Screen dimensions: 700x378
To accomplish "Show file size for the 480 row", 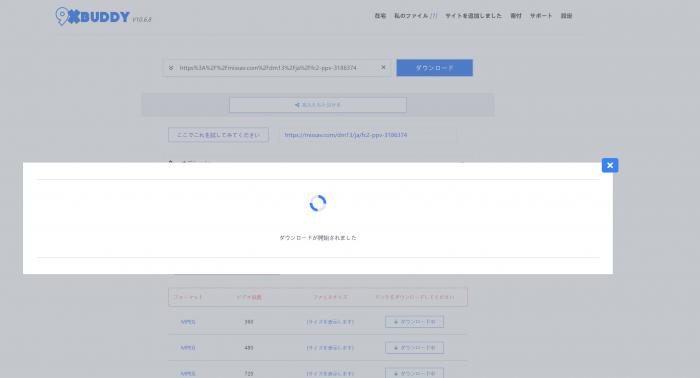I will click(x=330, y=348).
